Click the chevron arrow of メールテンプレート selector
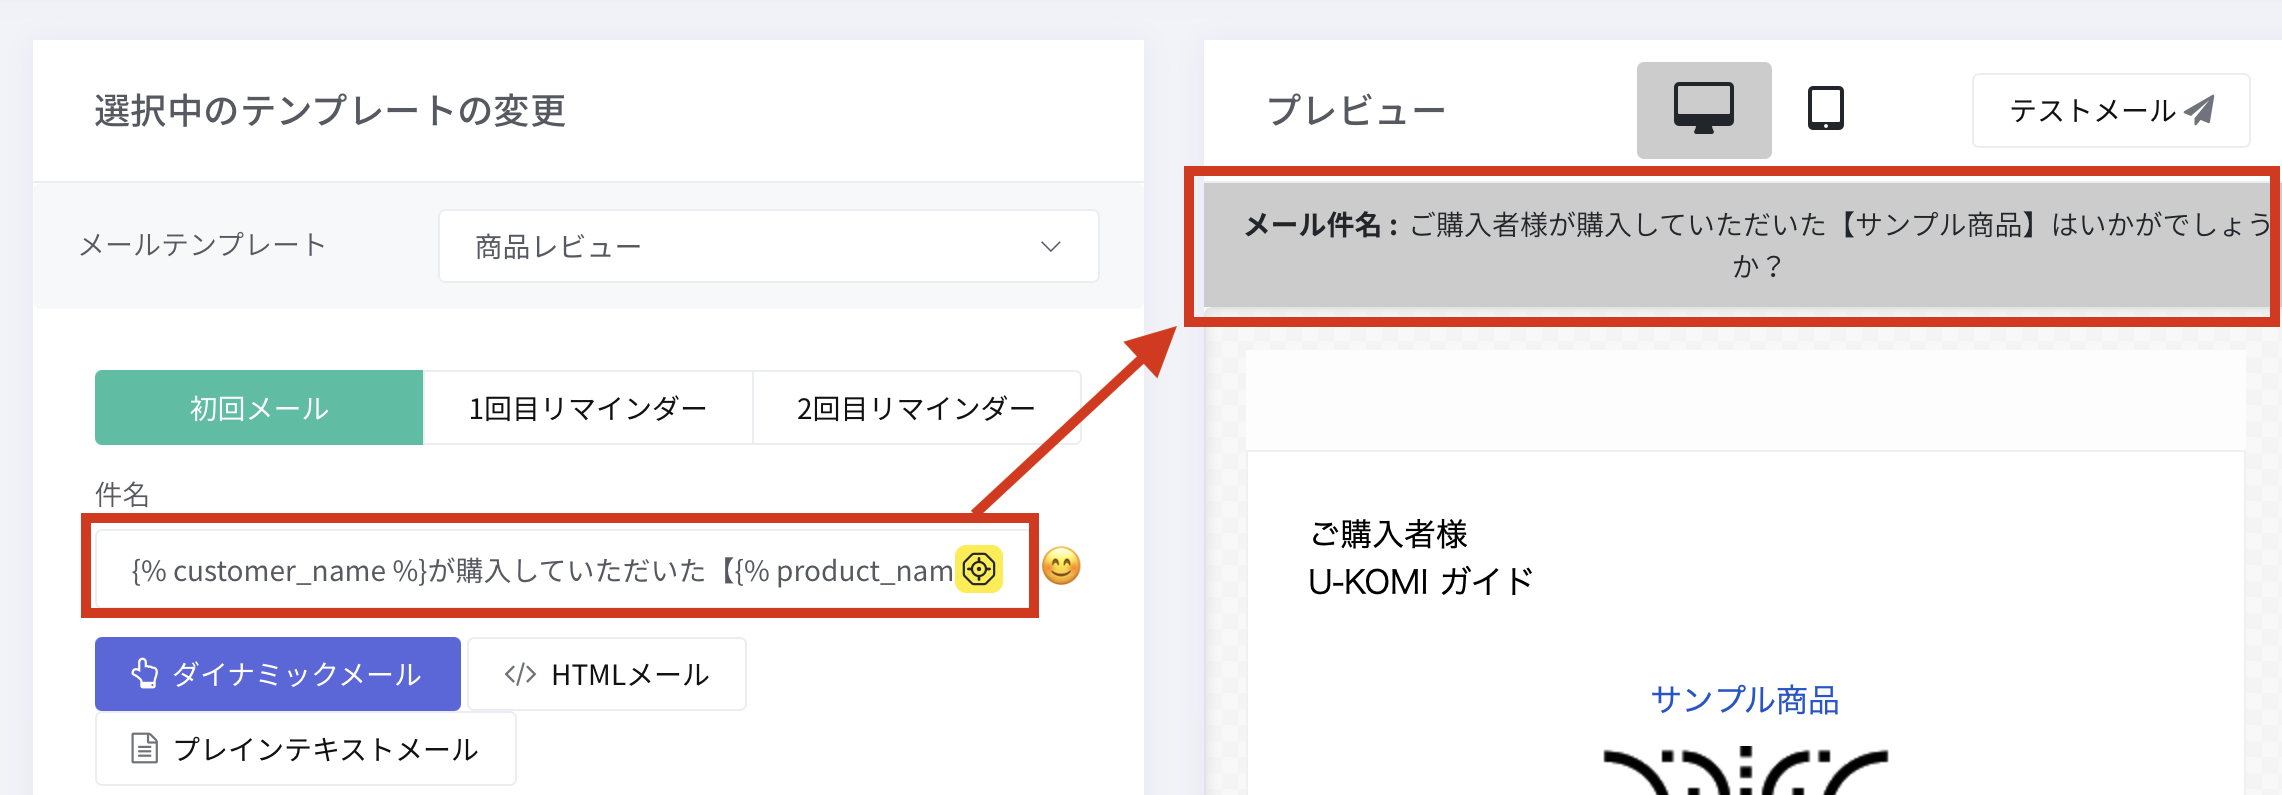Viewport: 2282px width, 795px height. [x=1050, y=246]
